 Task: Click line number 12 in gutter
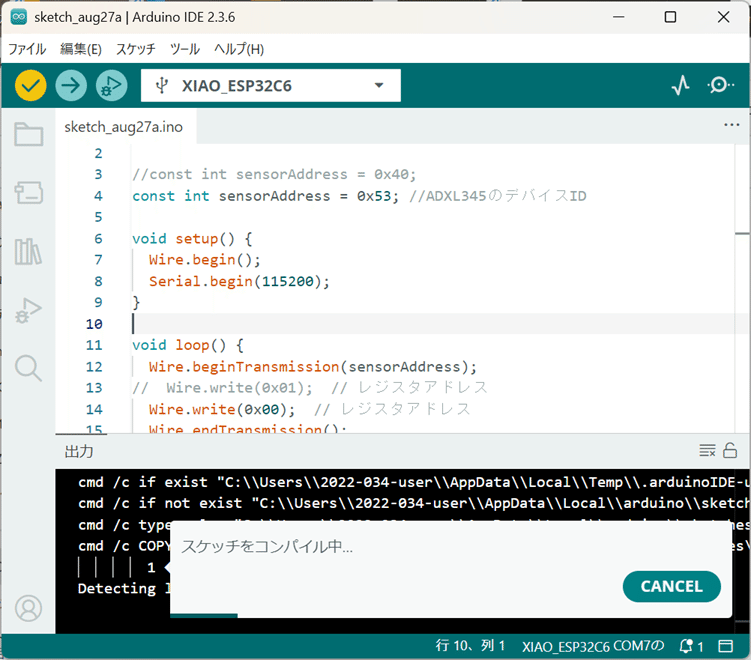pos(94,367)
